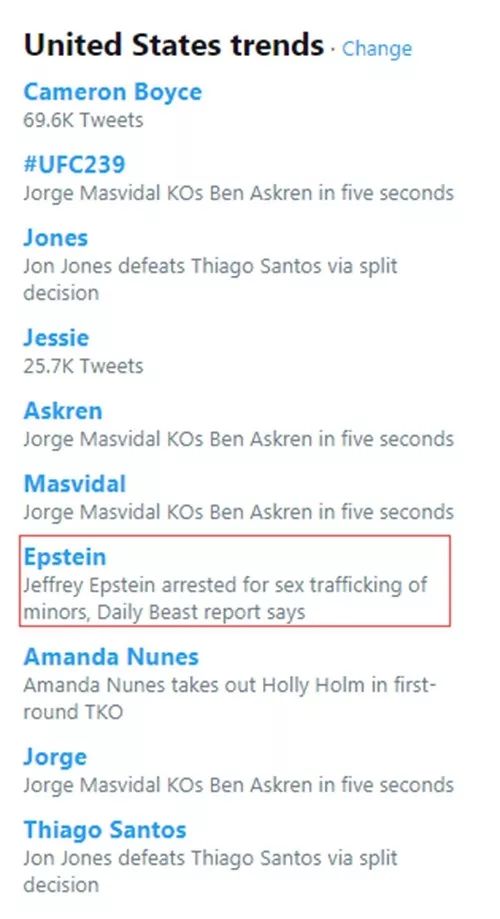Screen dimensions: 500x919
Task: Click Amanda Nunes takes out Holly Holm description
Action: (x=230, y=698)
